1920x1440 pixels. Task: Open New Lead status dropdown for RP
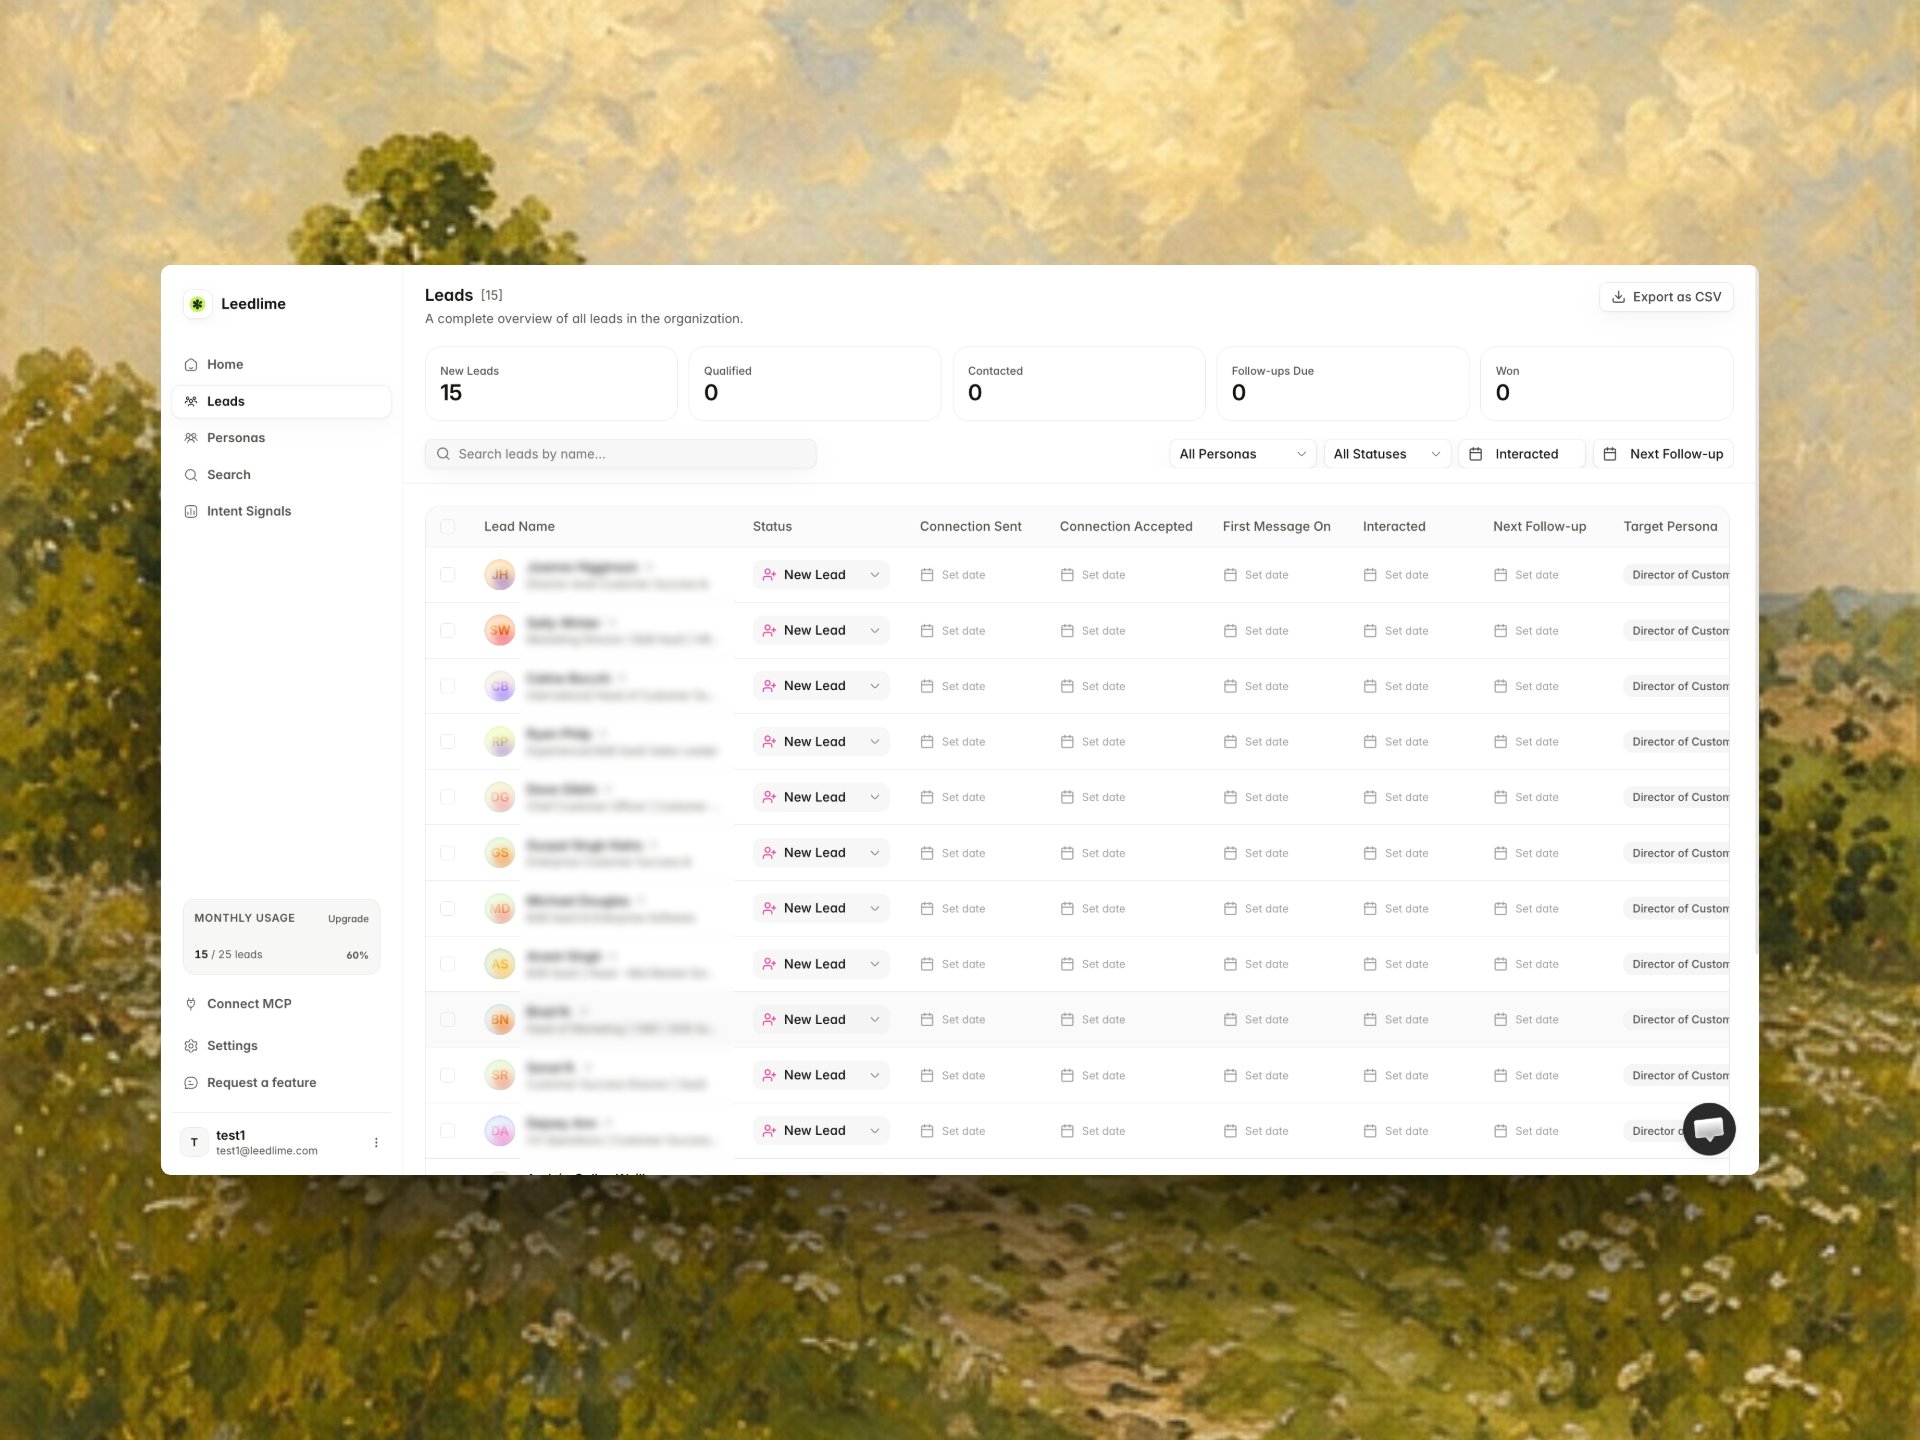821,741
